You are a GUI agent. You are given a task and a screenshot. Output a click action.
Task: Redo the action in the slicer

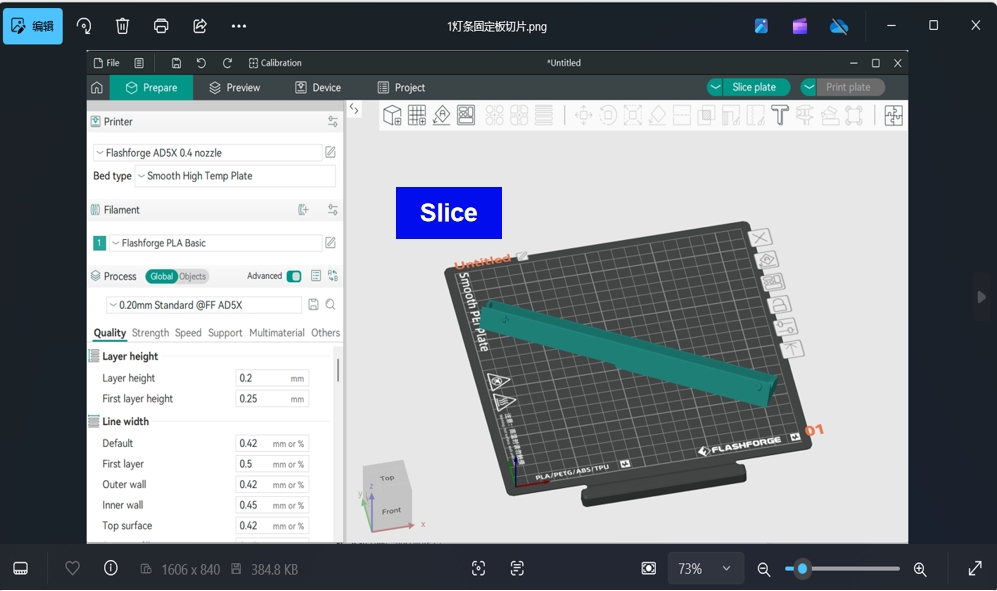point(227,63)
